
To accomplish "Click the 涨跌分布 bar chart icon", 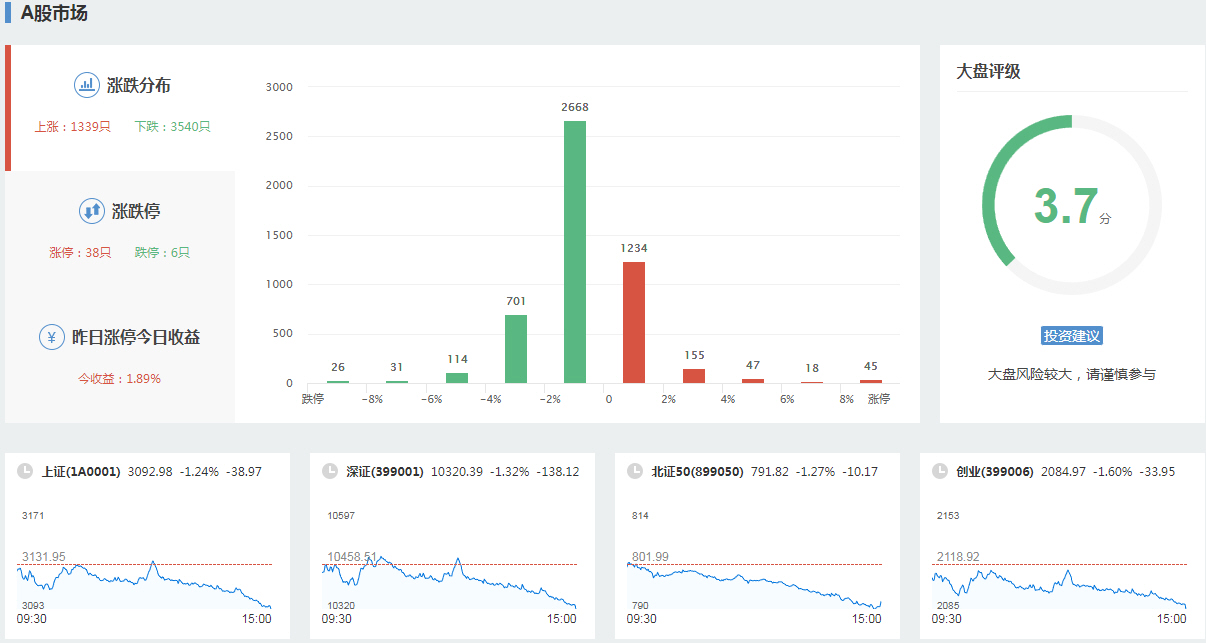I will (87, 85).
